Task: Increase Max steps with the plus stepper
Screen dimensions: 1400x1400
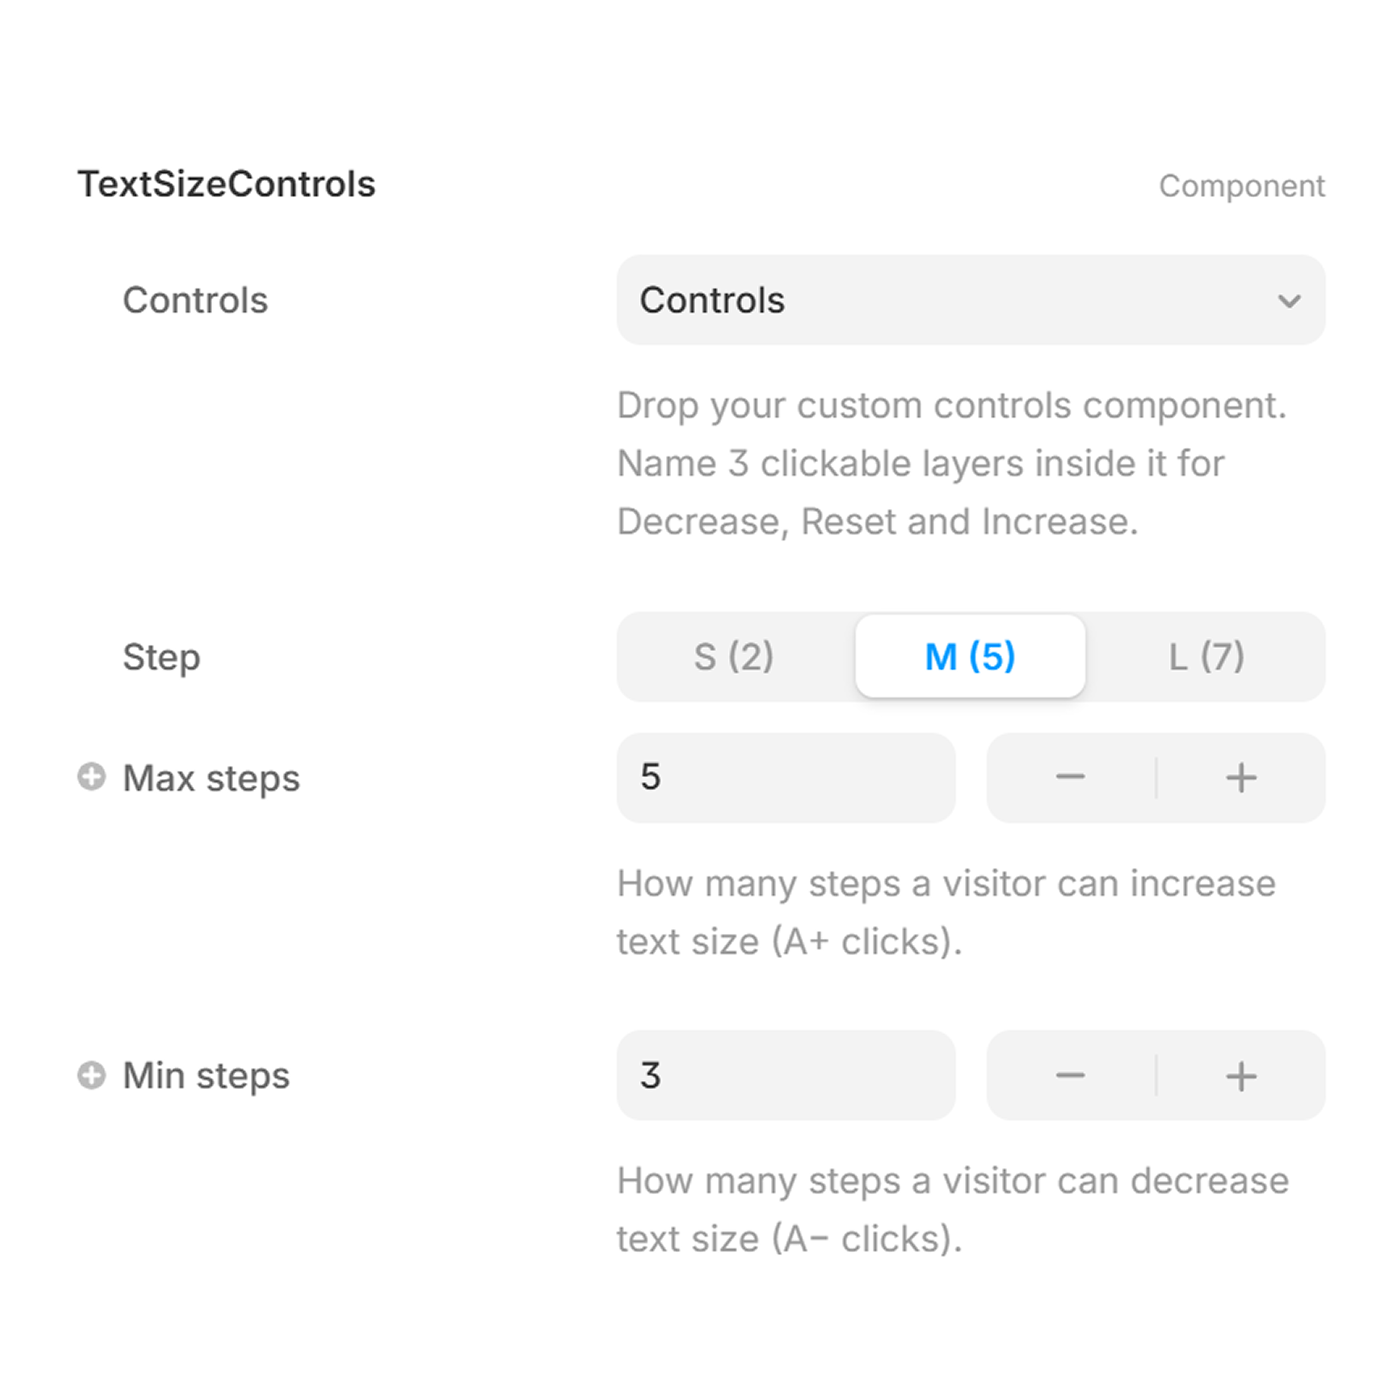Action: [x=1240, y=777]
